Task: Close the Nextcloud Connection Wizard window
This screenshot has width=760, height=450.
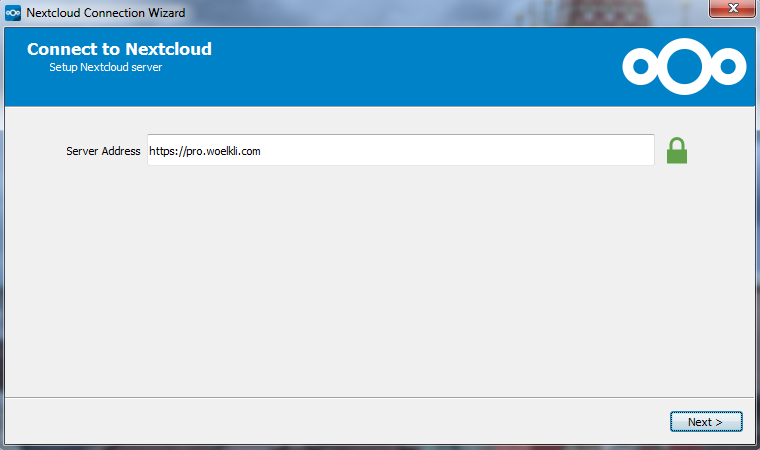Action: 732,8
